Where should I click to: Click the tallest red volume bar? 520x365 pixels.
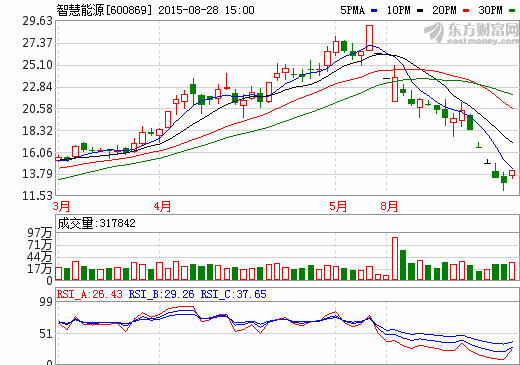point(395,258)
